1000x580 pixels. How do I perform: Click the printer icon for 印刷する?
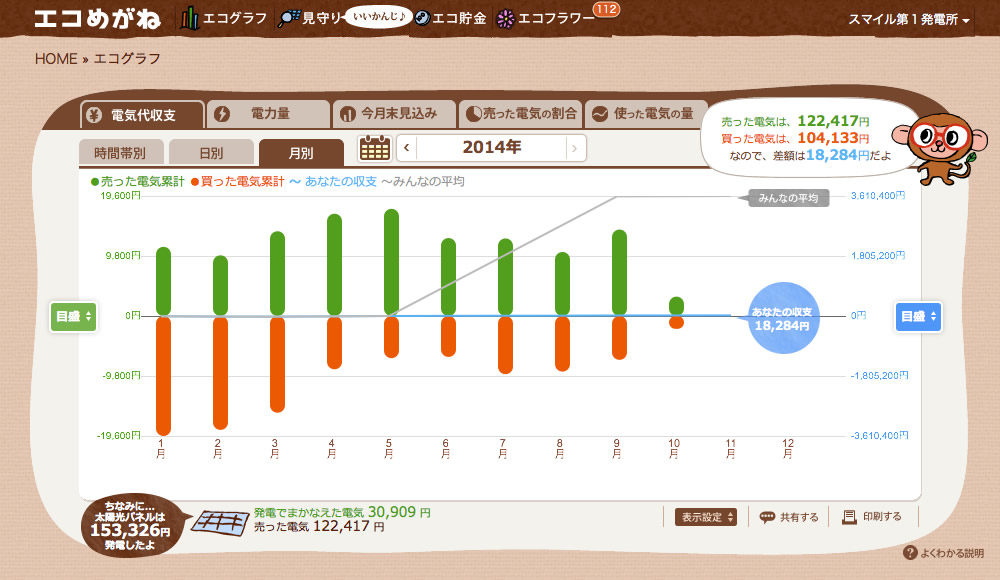[849, 517]
